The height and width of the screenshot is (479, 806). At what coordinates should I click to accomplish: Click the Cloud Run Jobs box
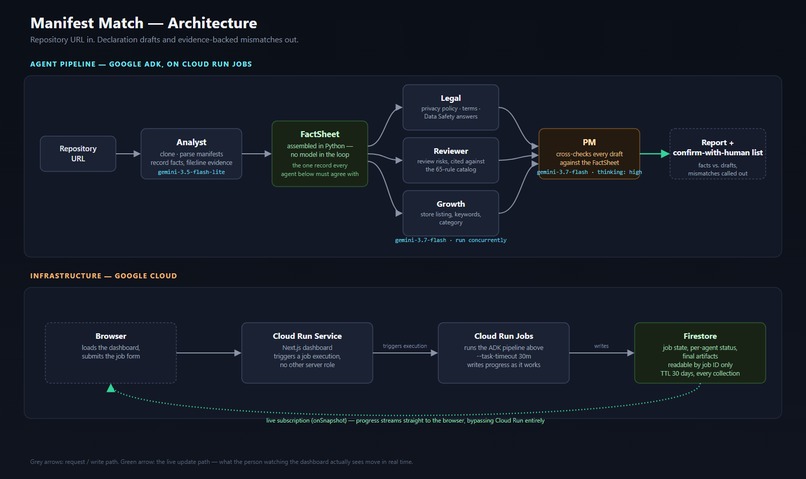point(504,353)
